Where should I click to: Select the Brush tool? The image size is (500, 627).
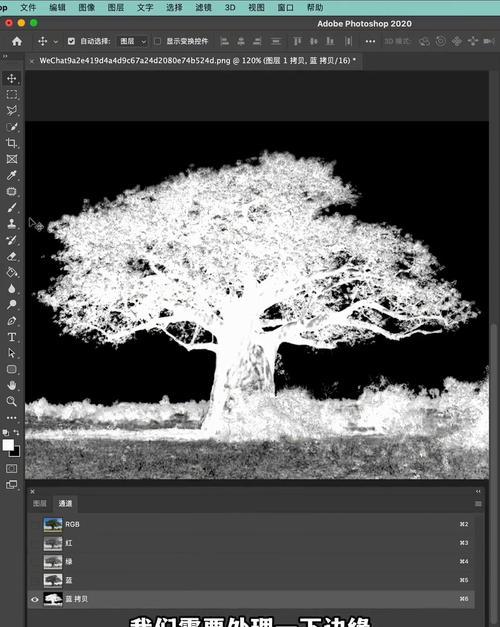coord(12,208)
